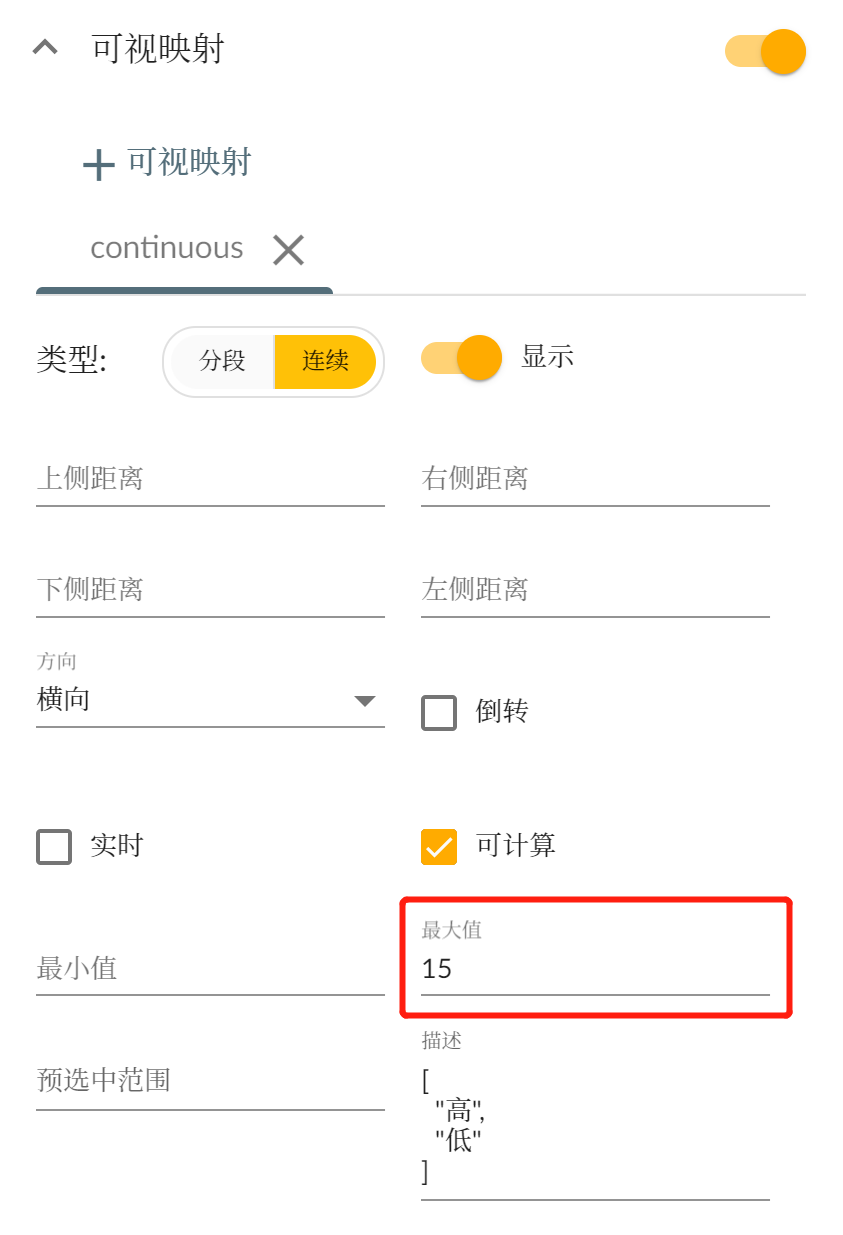843x1235 pixels.
Task: Check the 实时 checkbox
Action: (54, 847)
